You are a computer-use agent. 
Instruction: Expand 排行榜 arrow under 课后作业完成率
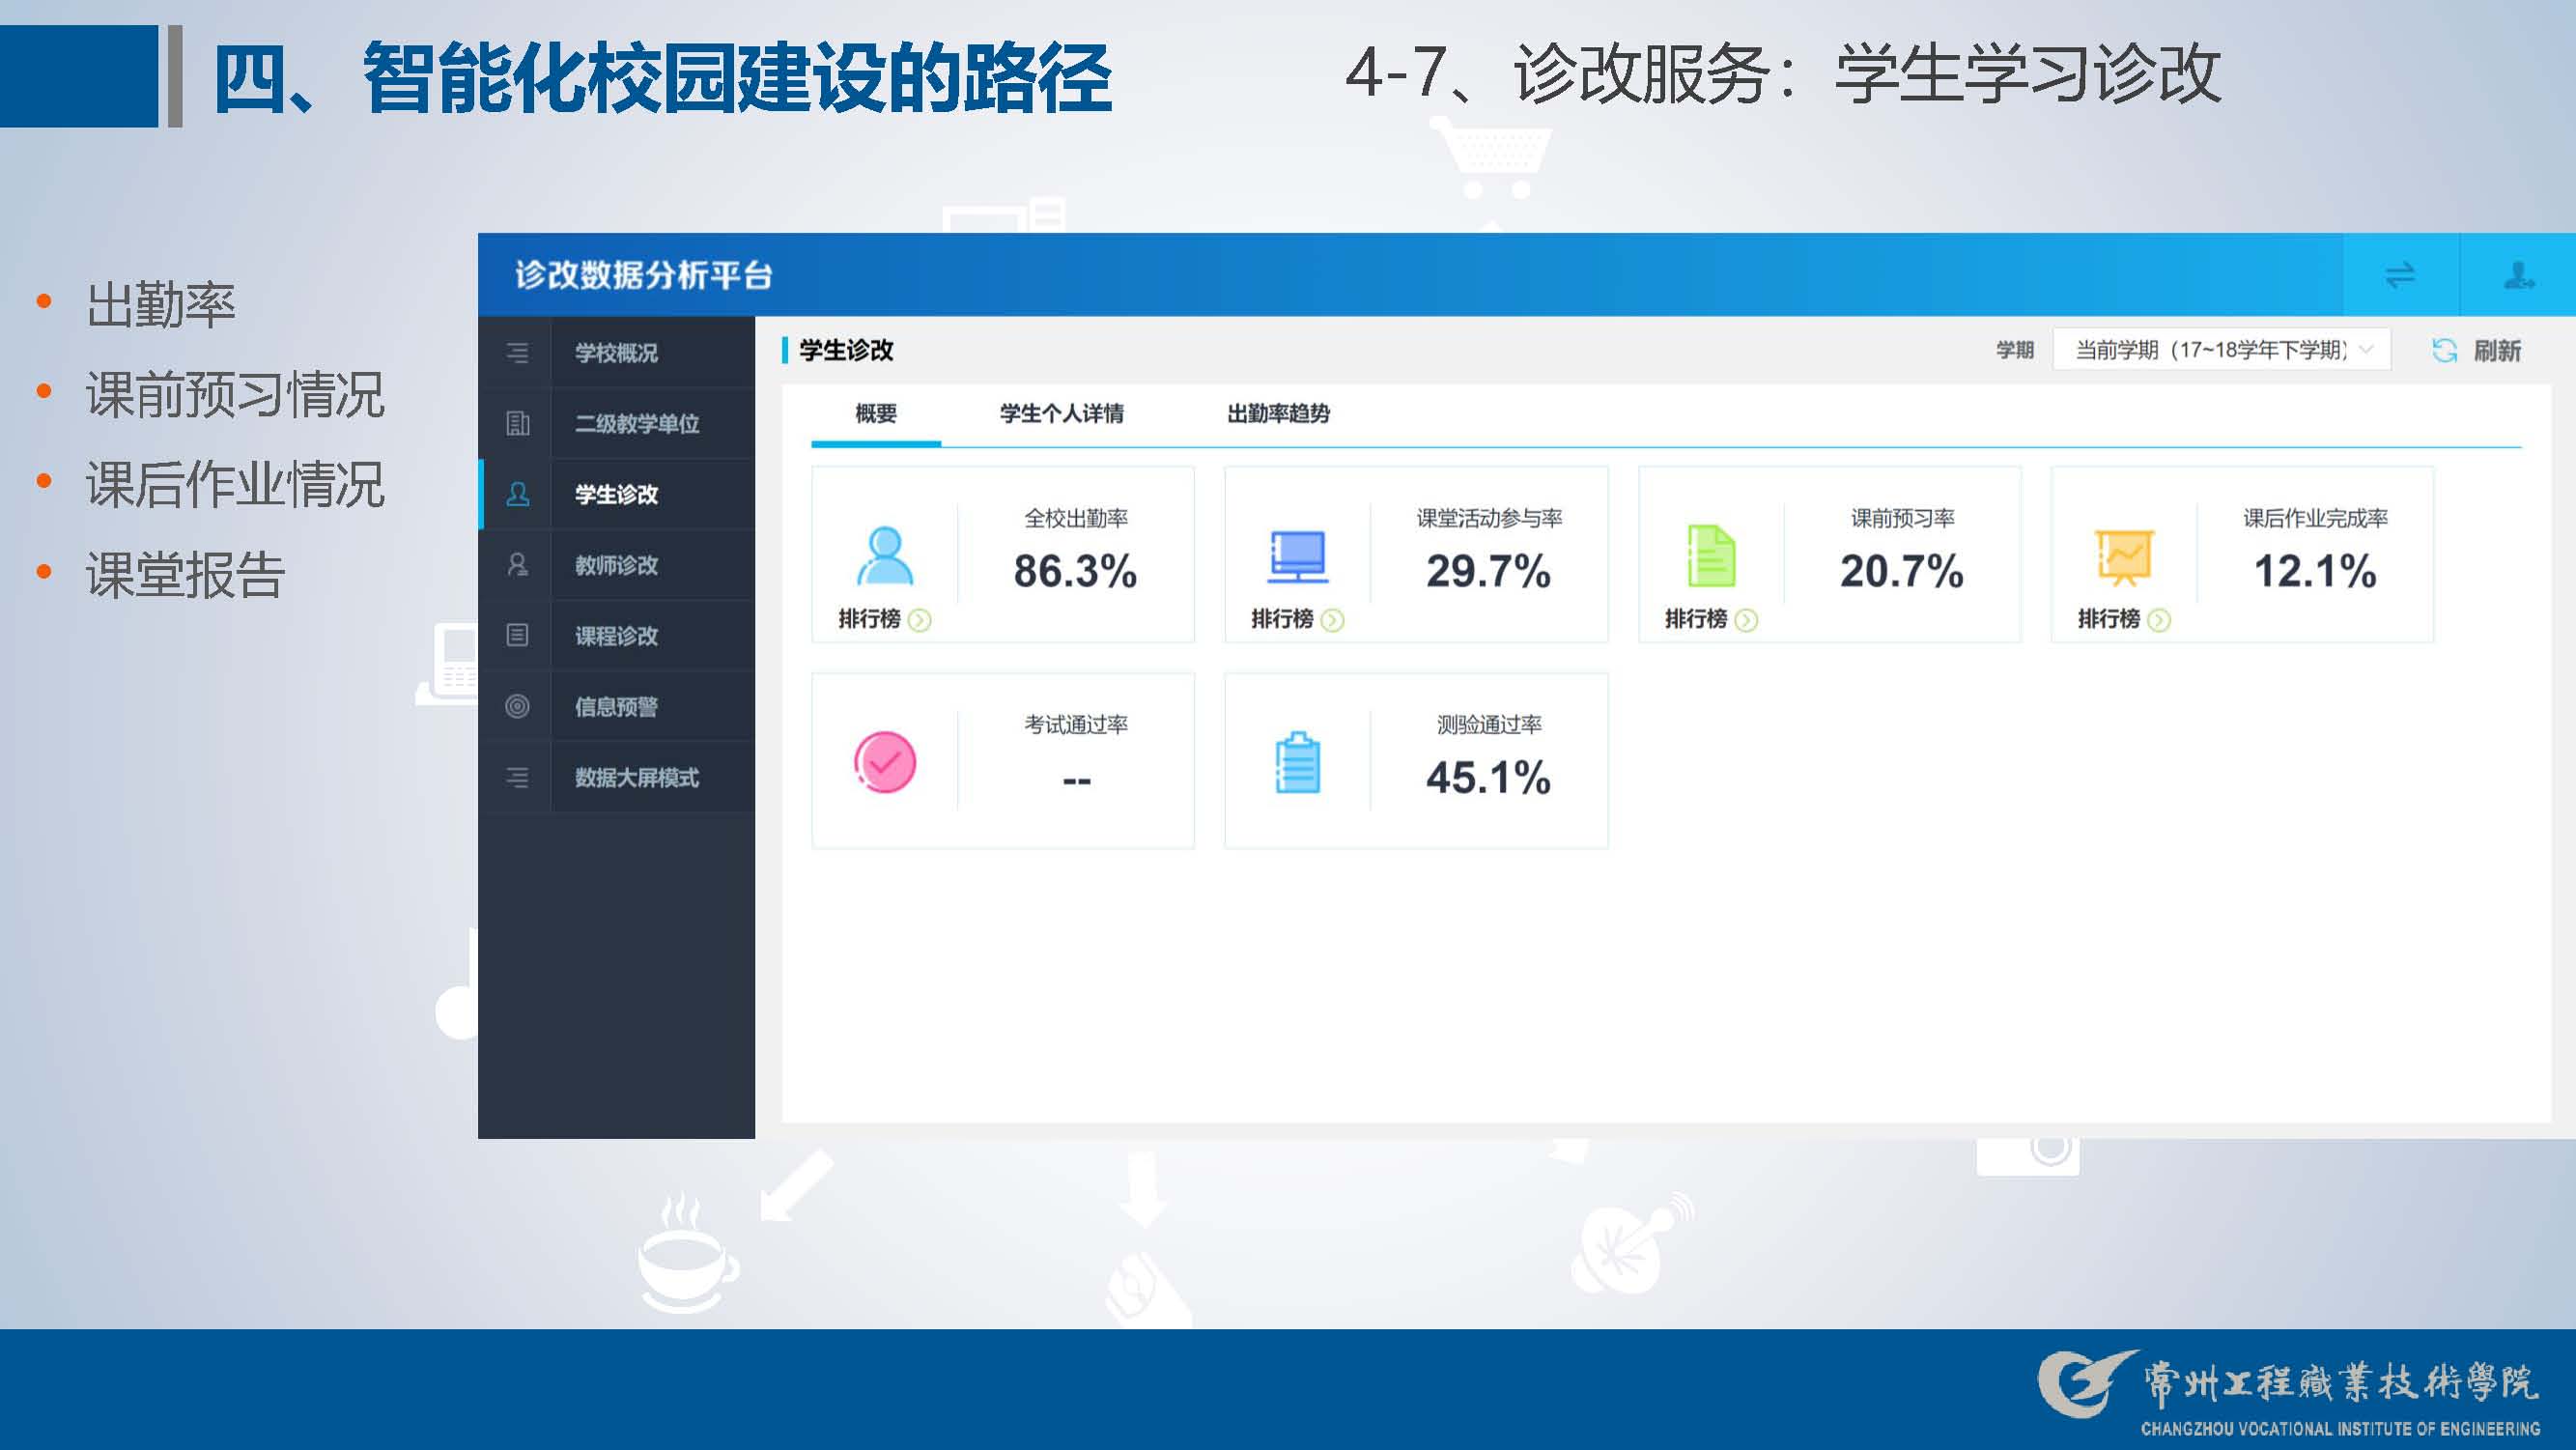pos(2159,620)
